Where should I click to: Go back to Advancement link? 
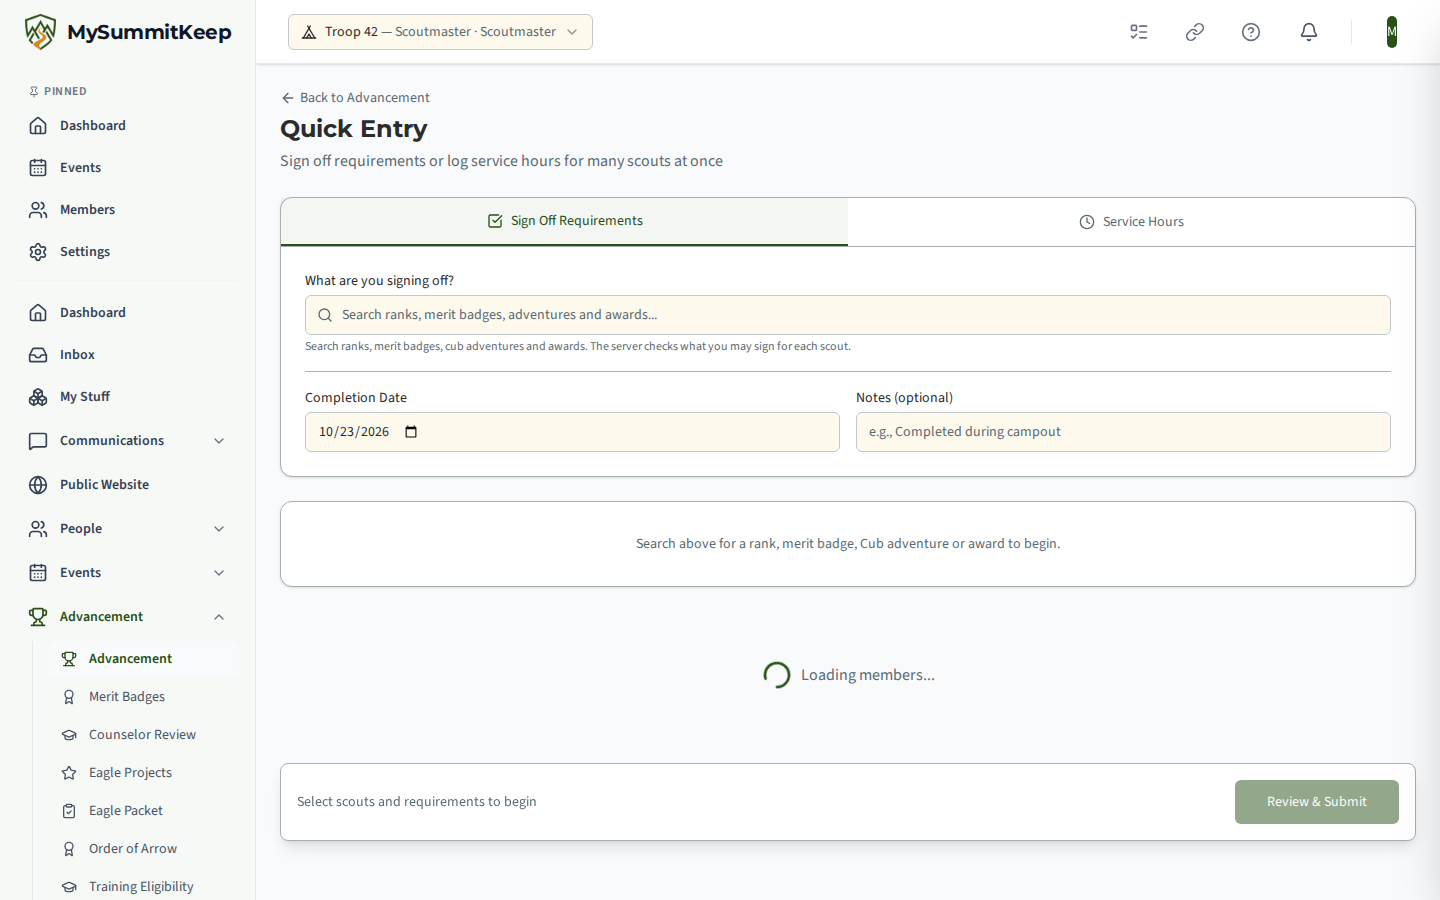click(355, 98)
